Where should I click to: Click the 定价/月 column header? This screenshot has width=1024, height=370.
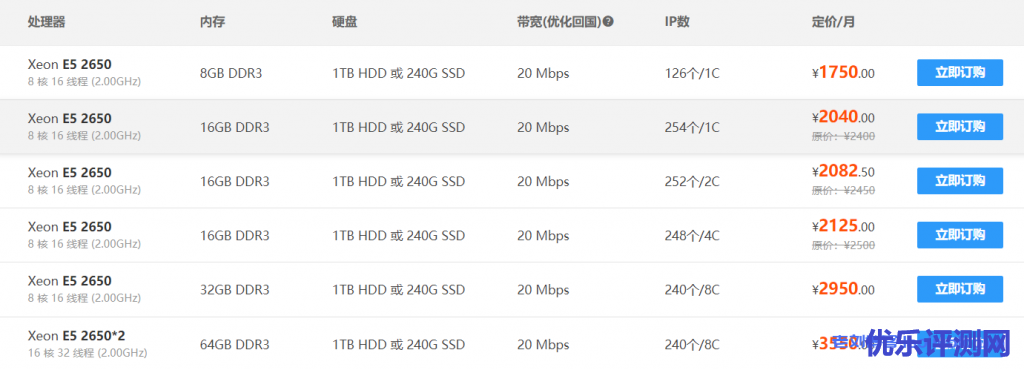tap(833, 22)
